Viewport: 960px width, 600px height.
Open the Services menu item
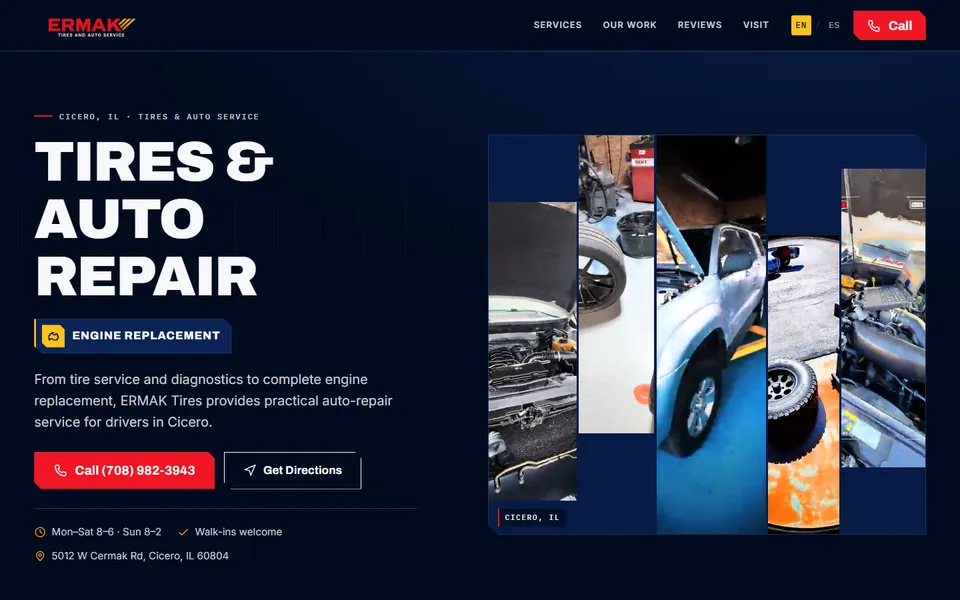557,25
